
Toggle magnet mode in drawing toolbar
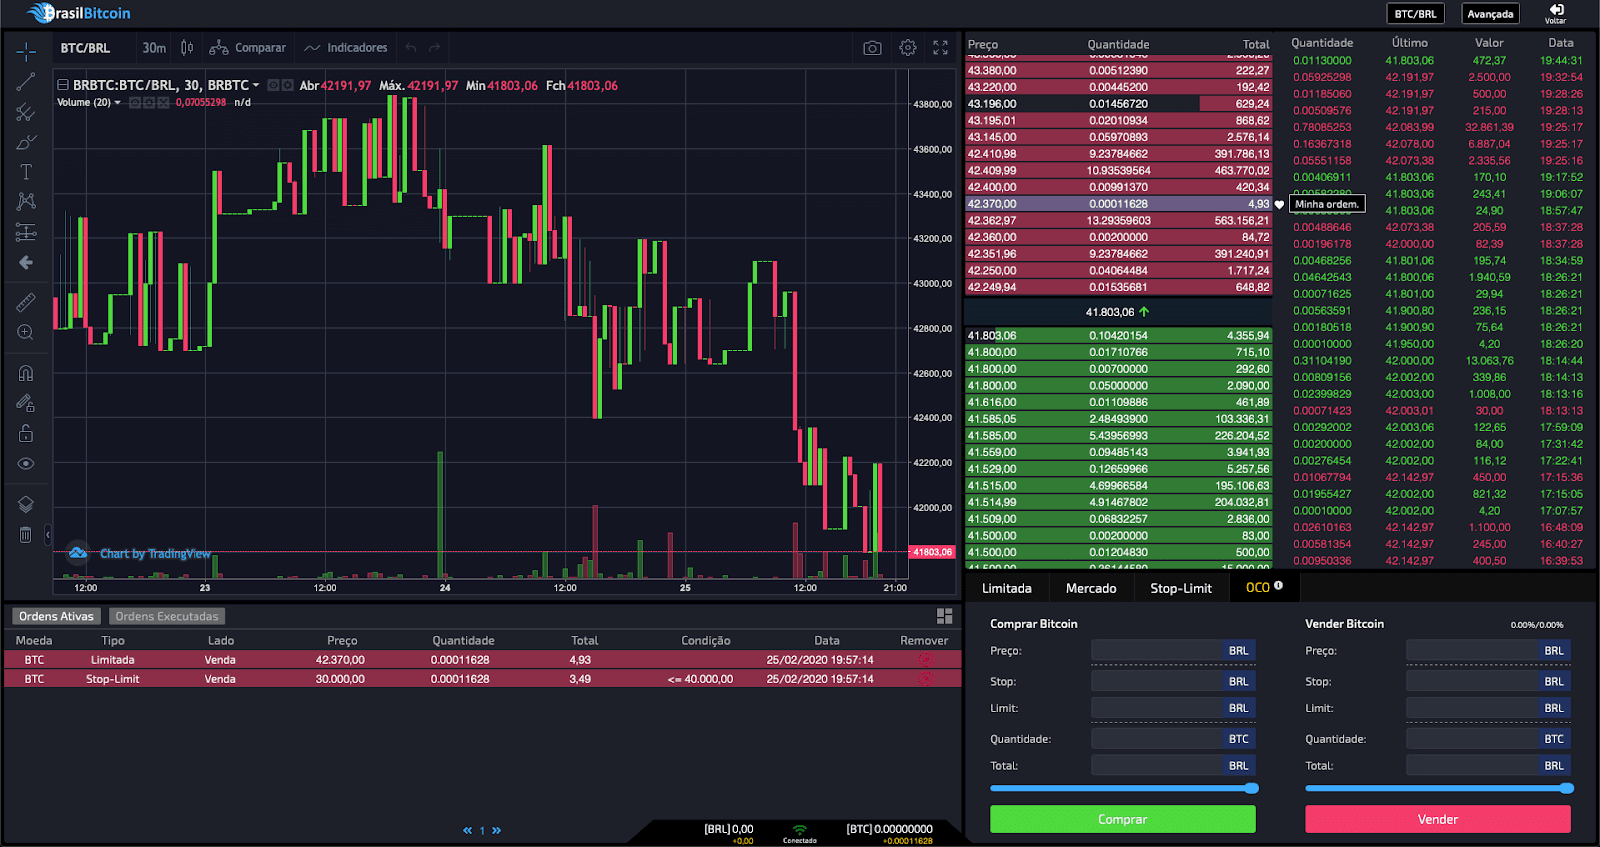pyautogui.click(x=26, y=373)
